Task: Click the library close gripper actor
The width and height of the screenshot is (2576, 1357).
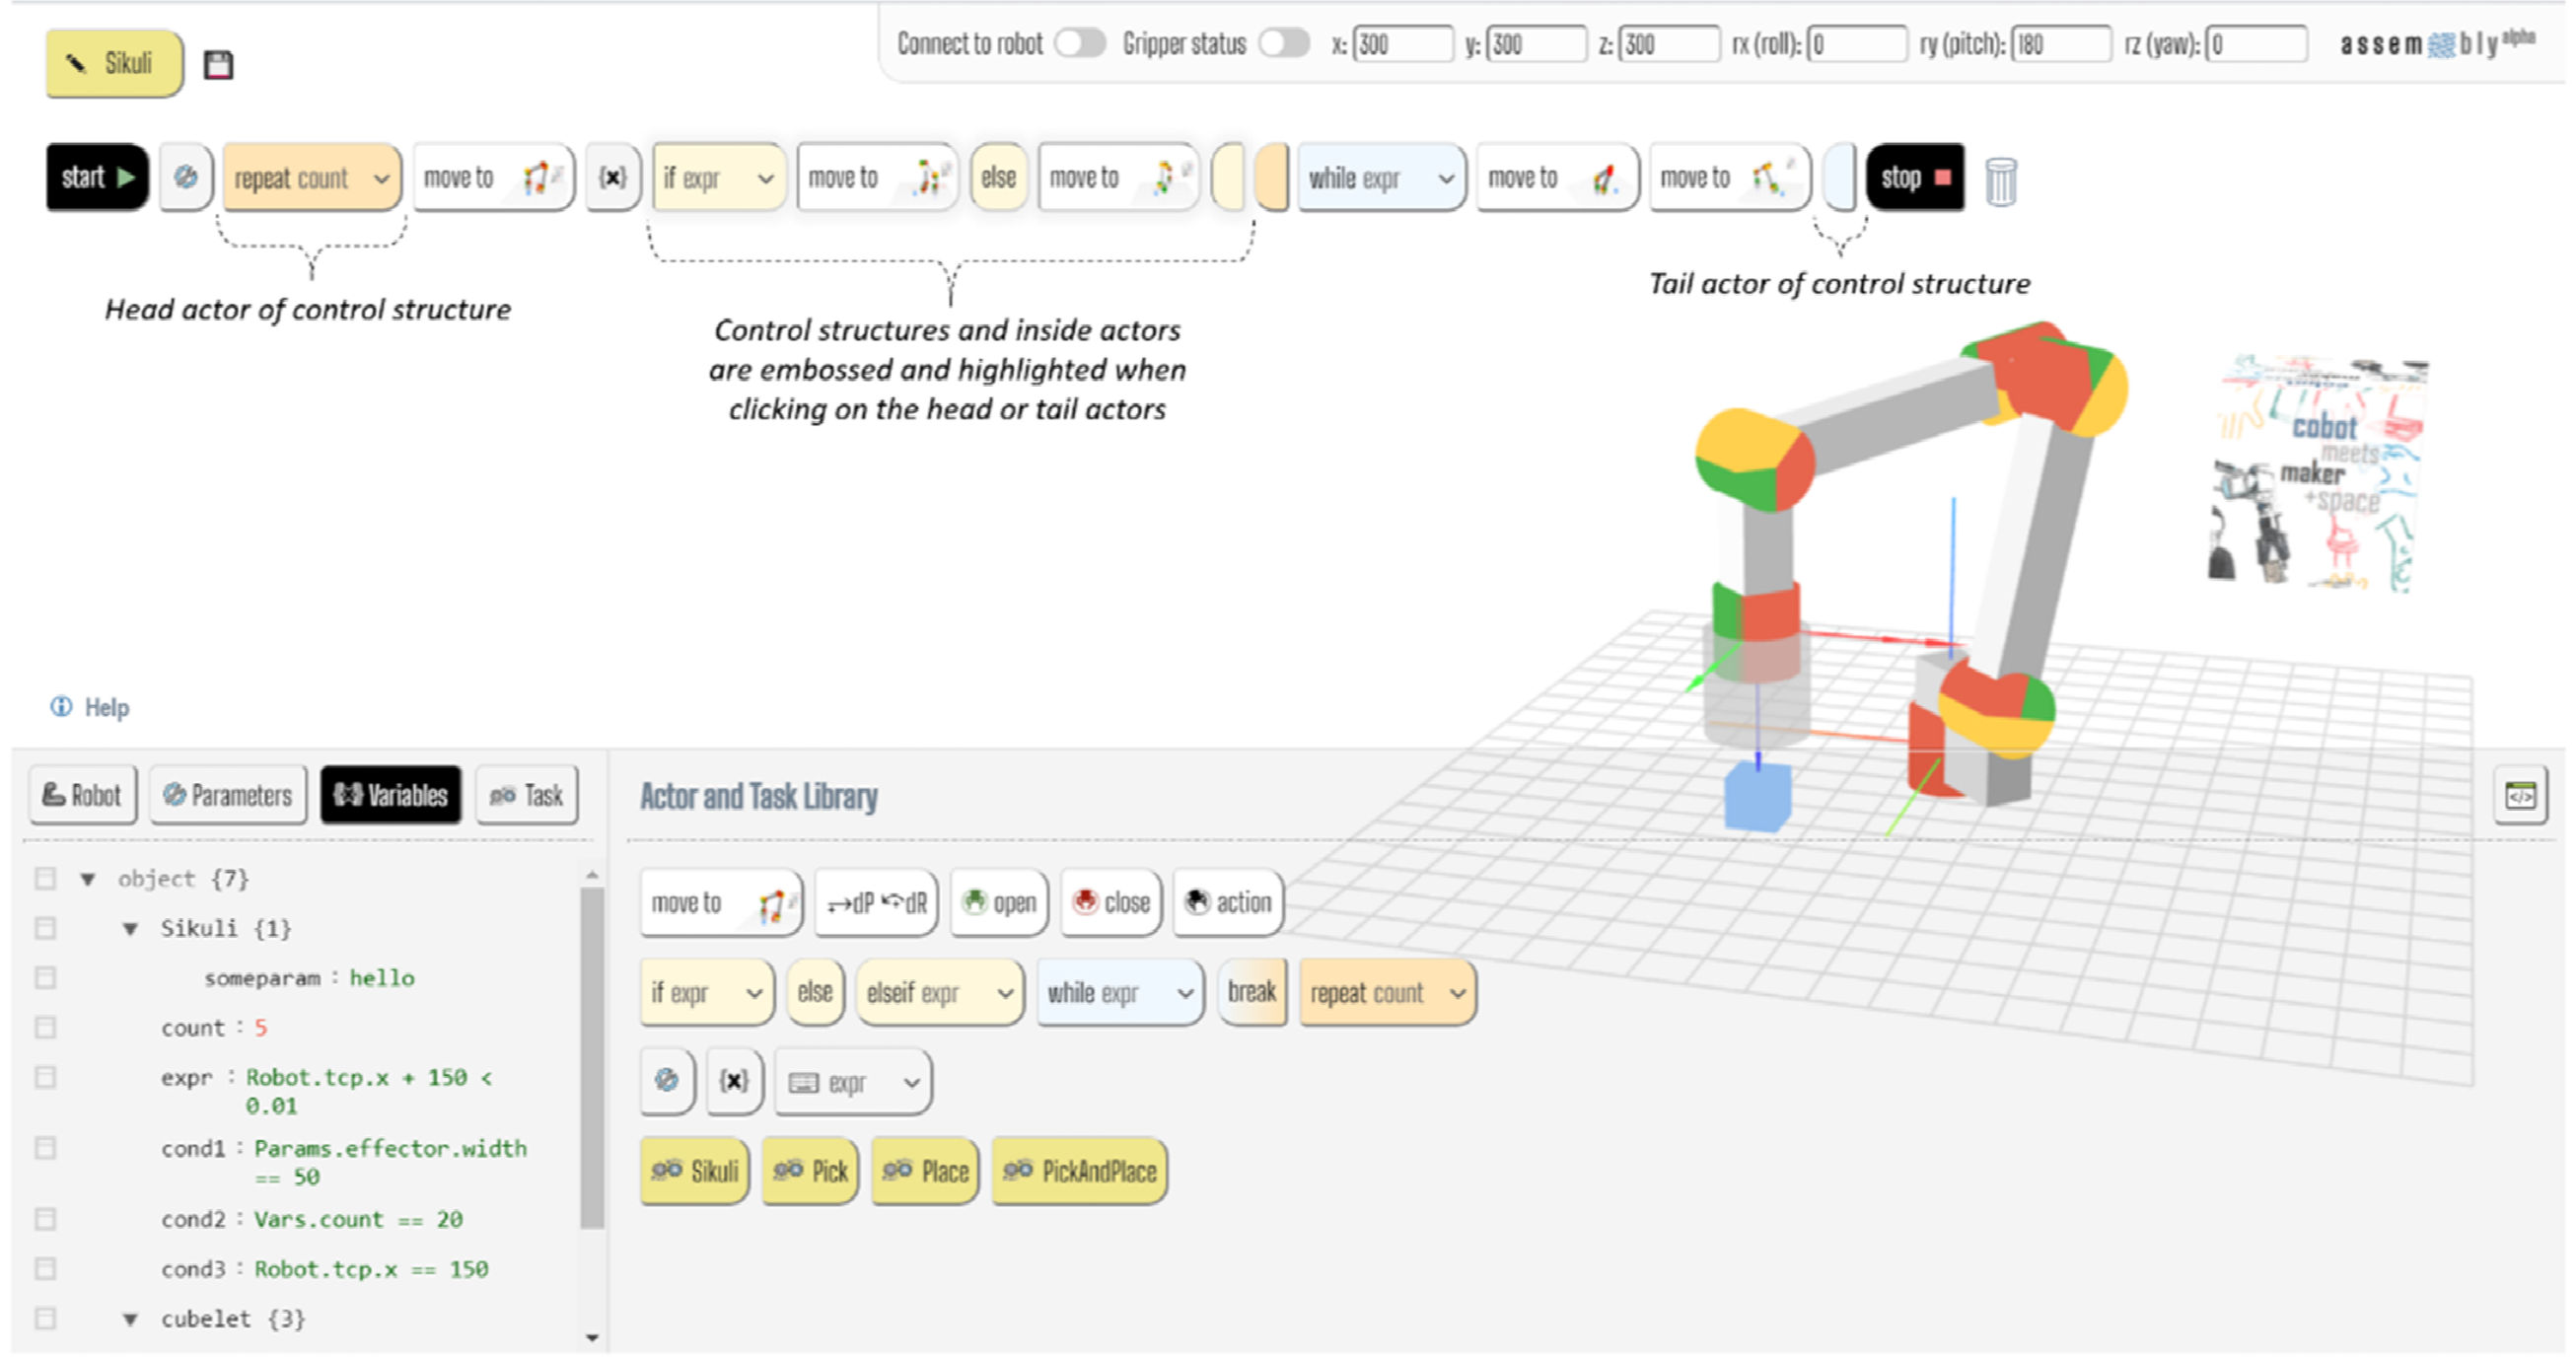Action: [1111, 902]
